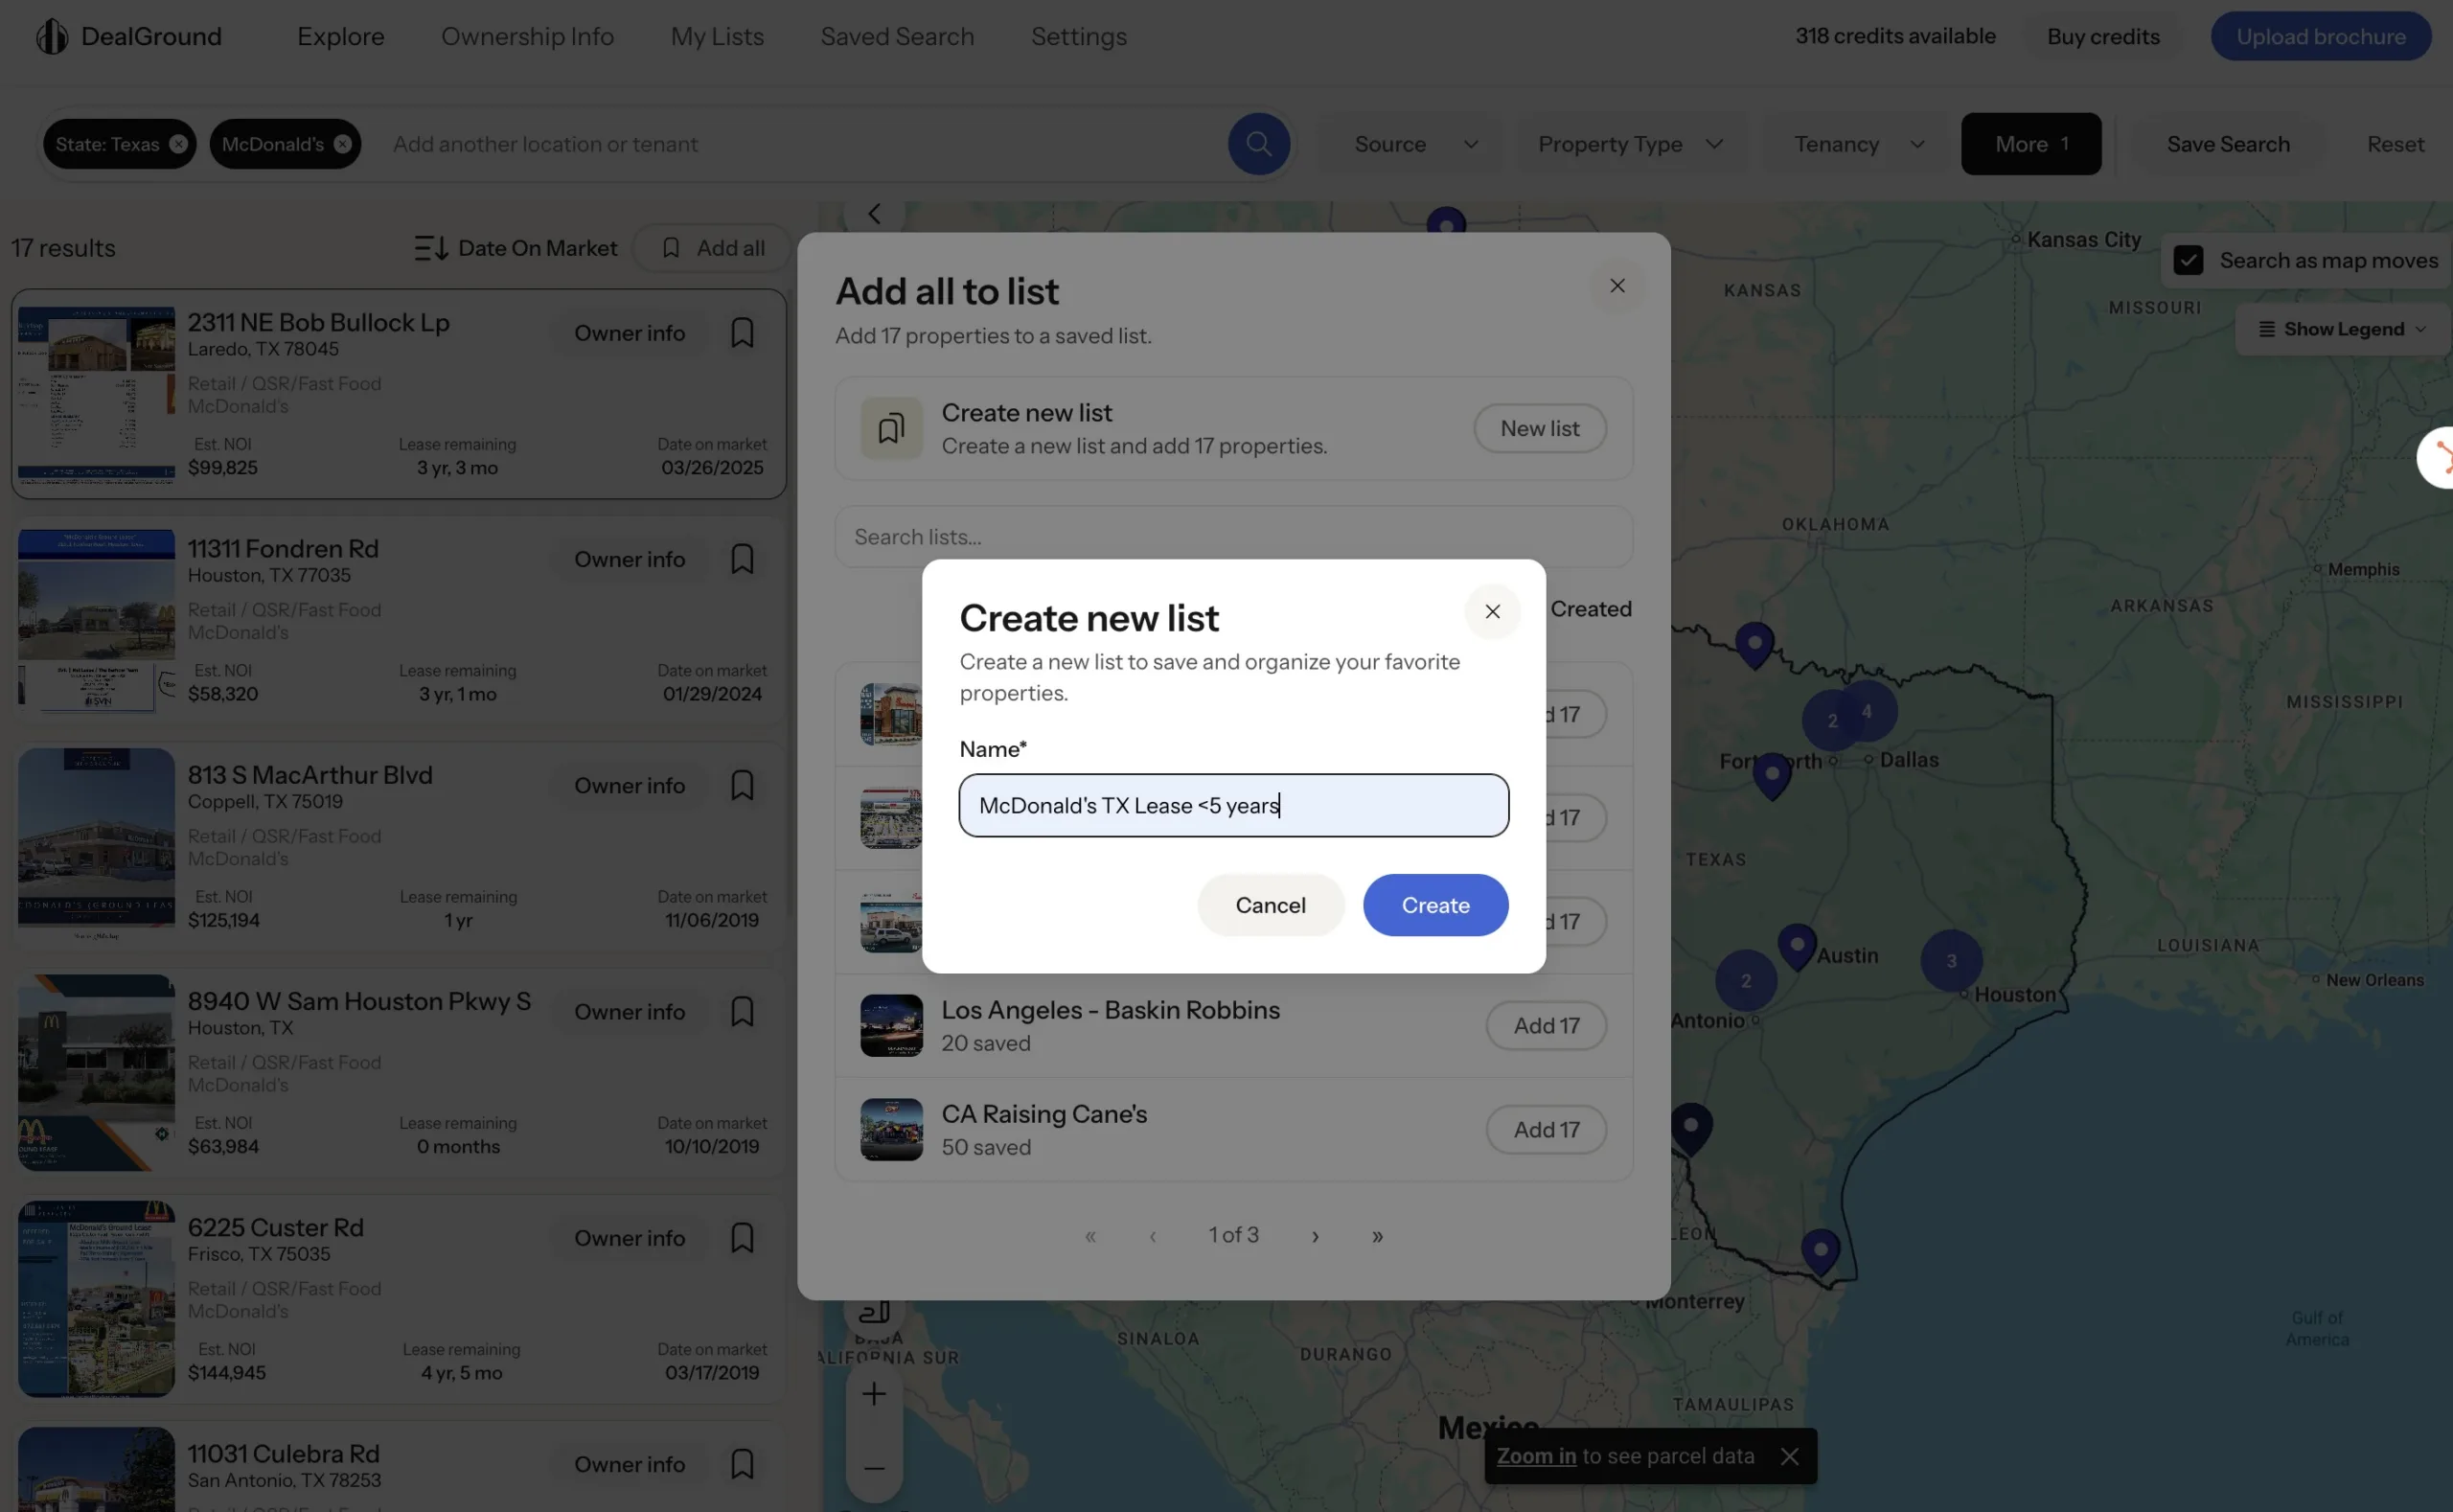Dismiss the zoom in parcel data notice
The width and height of the screenshot is (2453, 1512).
(1789, 1457)
